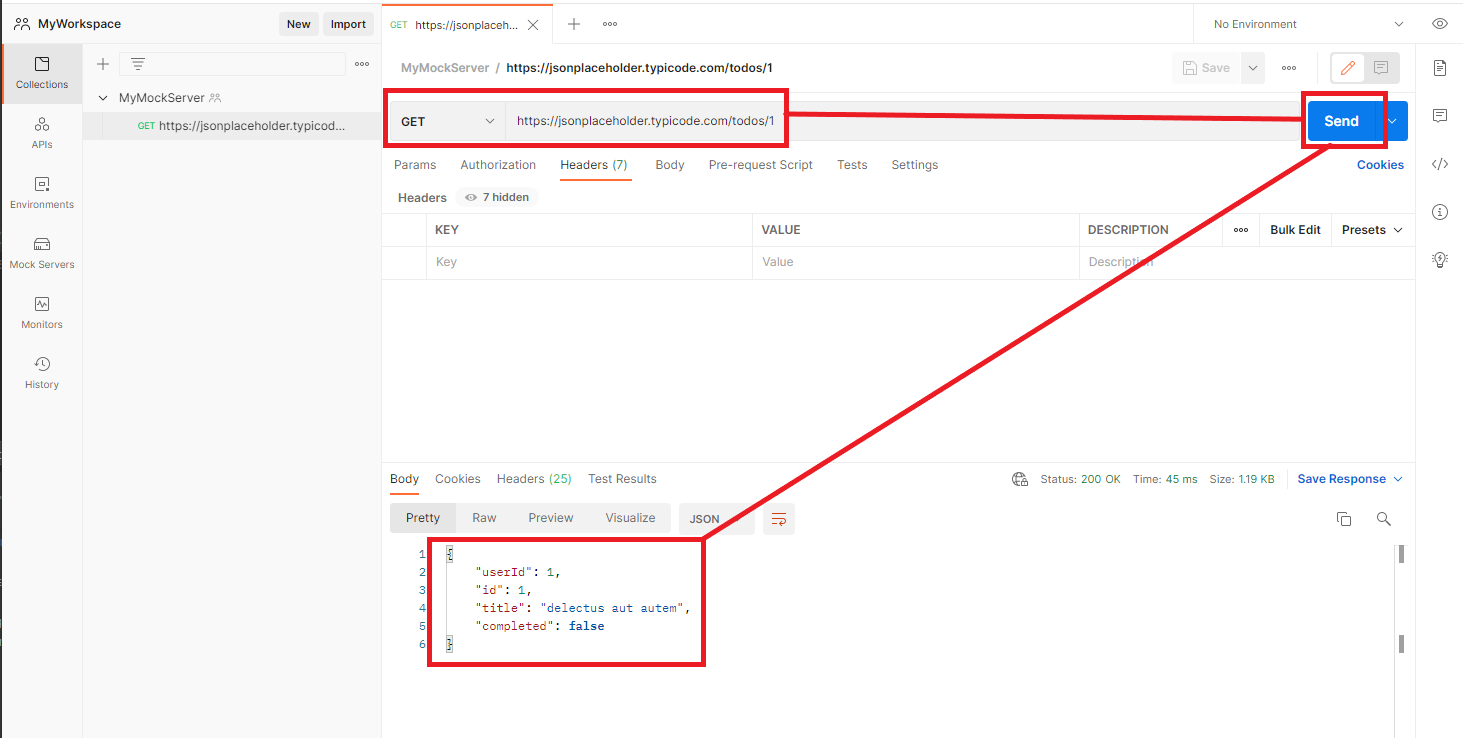The width and height of the screenshot is (1463, 738).
Task: Click the Import button
Action: pos(348,24)
